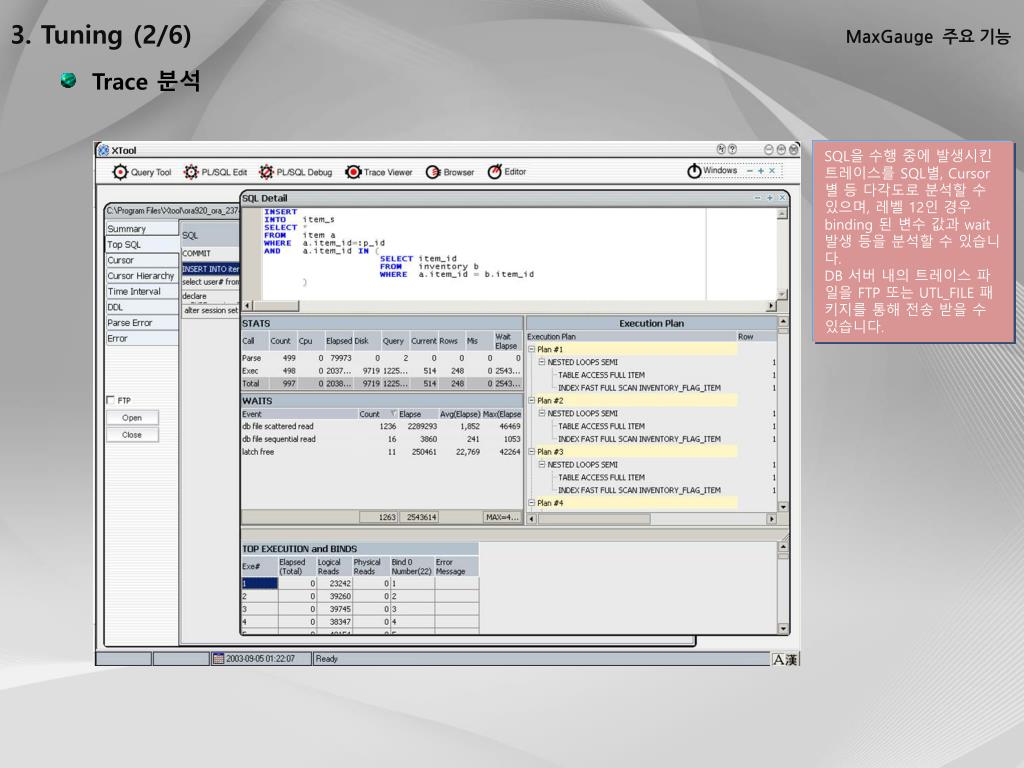Launch PL/SQL Debug
Image resolution: width=1024 pixels, height=768 pixels.
click(295, 172)
